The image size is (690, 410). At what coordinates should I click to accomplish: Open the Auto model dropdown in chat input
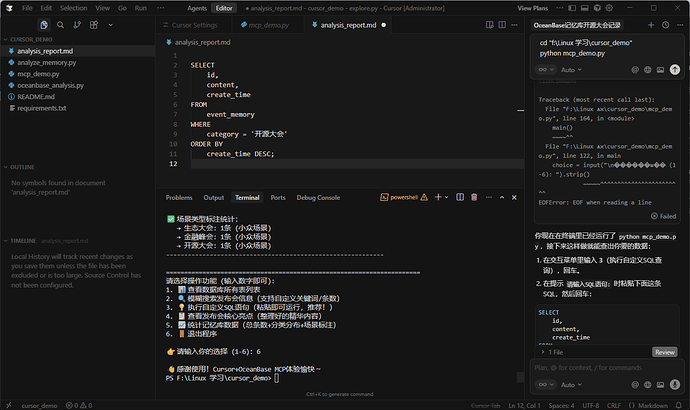pos(568,384)
